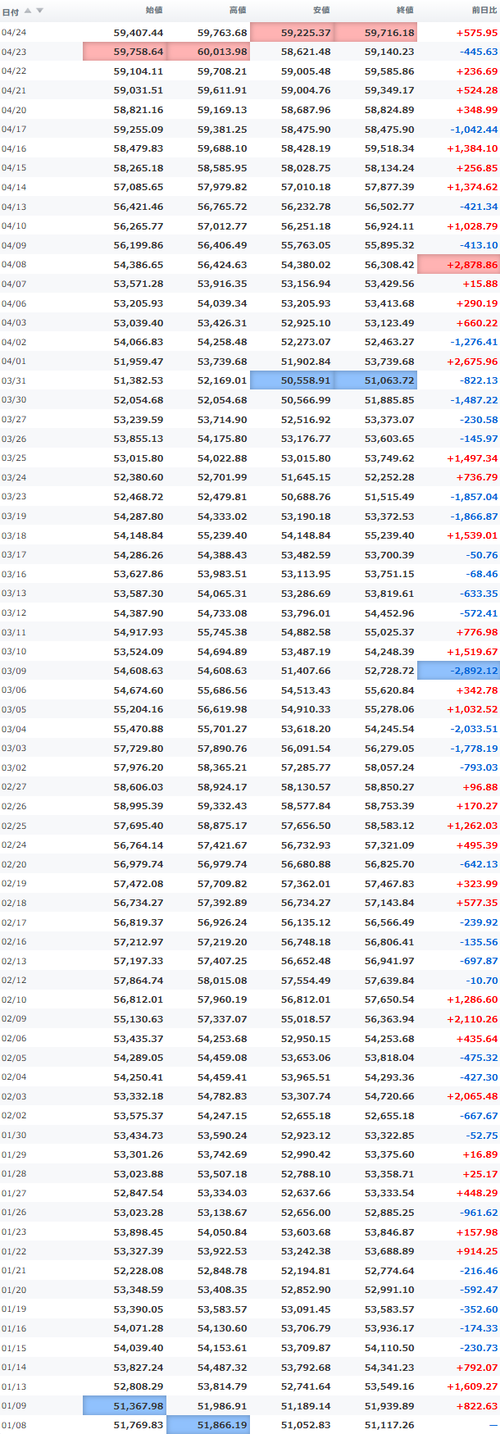This screenshot has width=500, height=1434.
Task: Select the 04/24 date row
Action: pyautogui.click(x=250, y=33)
